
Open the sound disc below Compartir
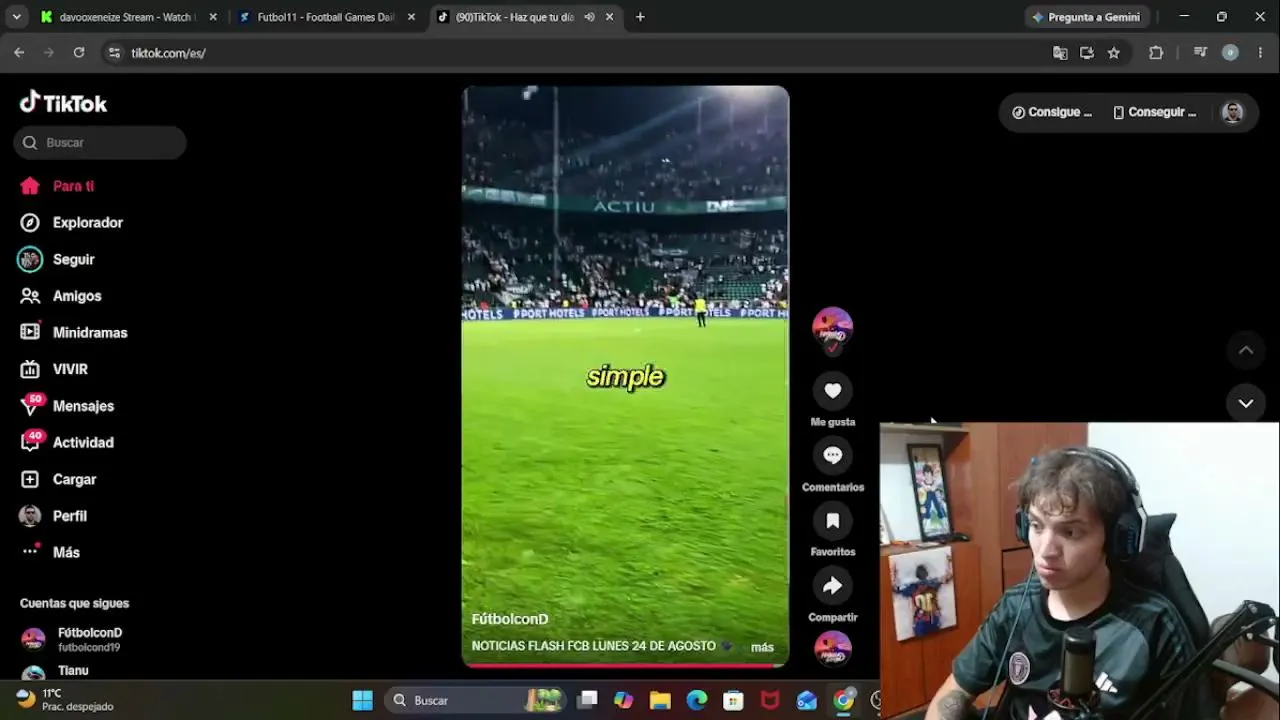(x=832, y=648)
